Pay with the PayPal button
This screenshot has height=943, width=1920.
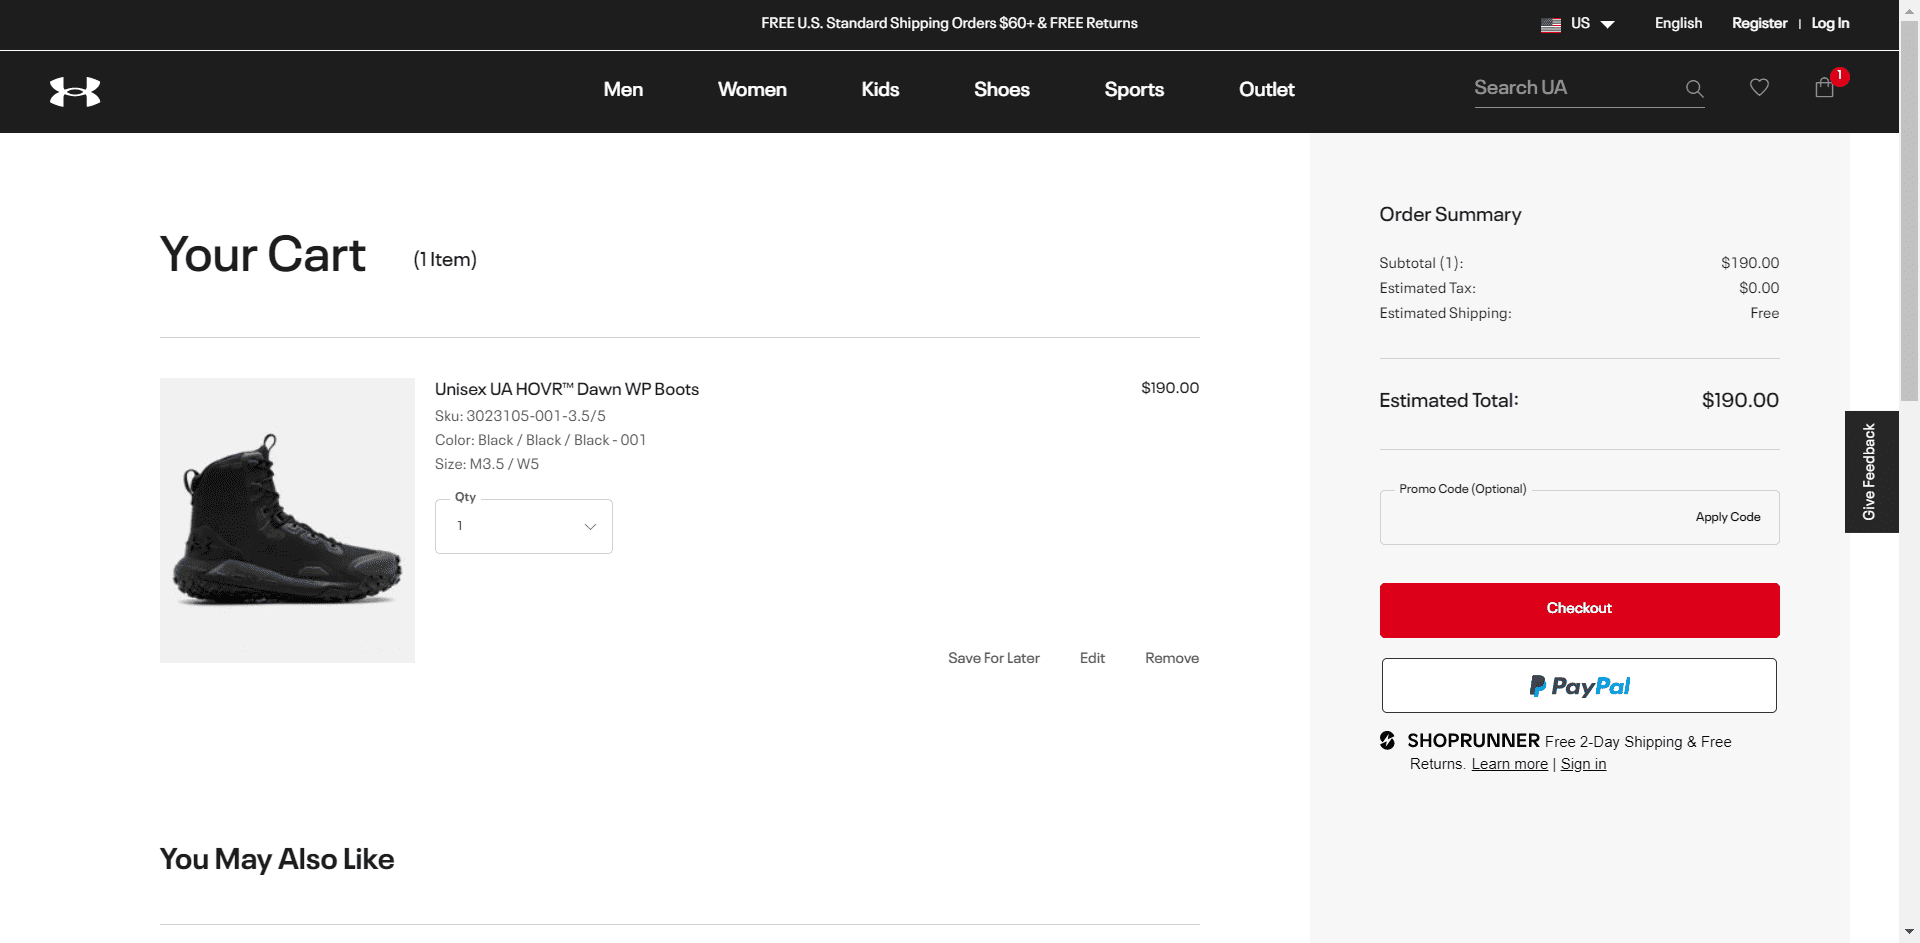point(1579,686)
